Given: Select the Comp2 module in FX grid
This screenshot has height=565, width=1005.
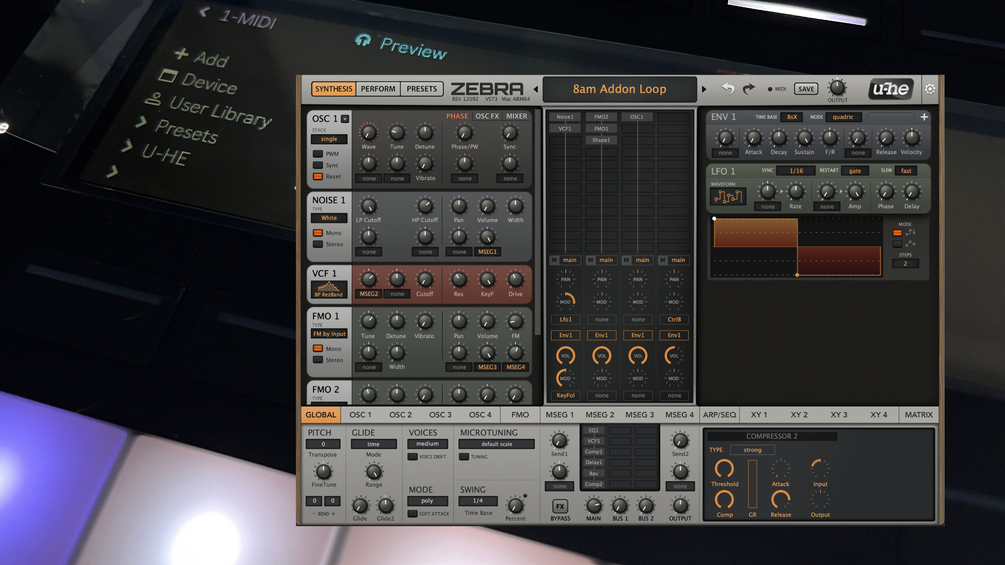Looking at the screenshot, I should (x=594, y=484).
